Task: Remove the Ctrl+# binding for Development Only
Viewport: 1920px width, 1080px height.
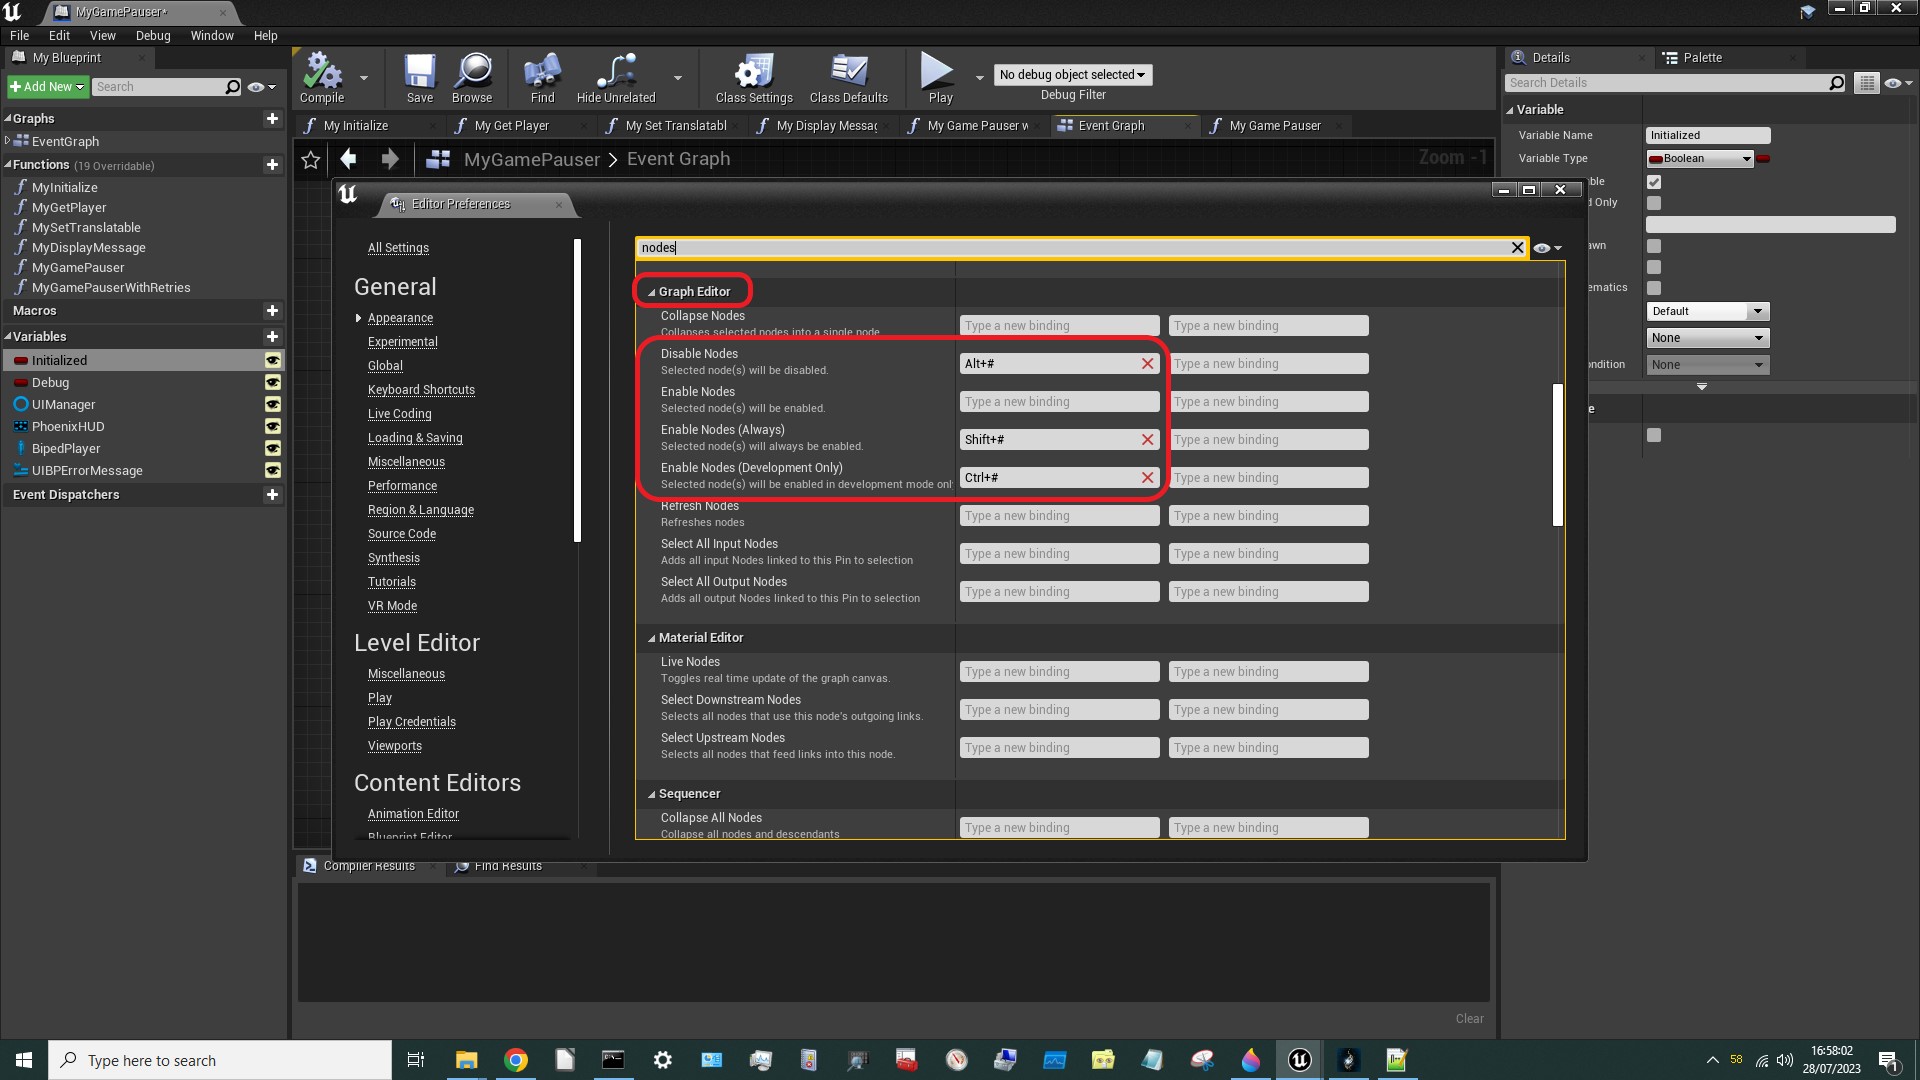Action: click(x=1148, y=478)
